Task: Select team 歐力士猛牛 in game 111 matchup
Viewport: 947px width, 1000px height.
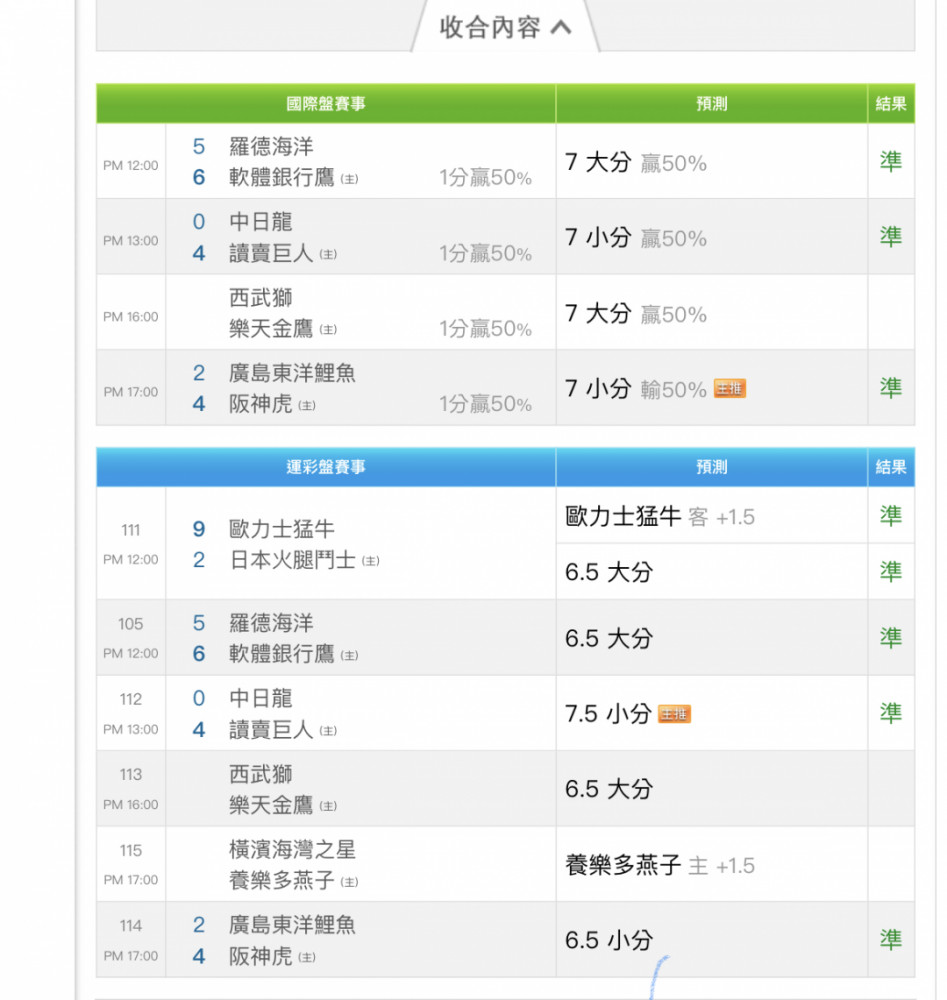Action: click(x=281, y=529)
